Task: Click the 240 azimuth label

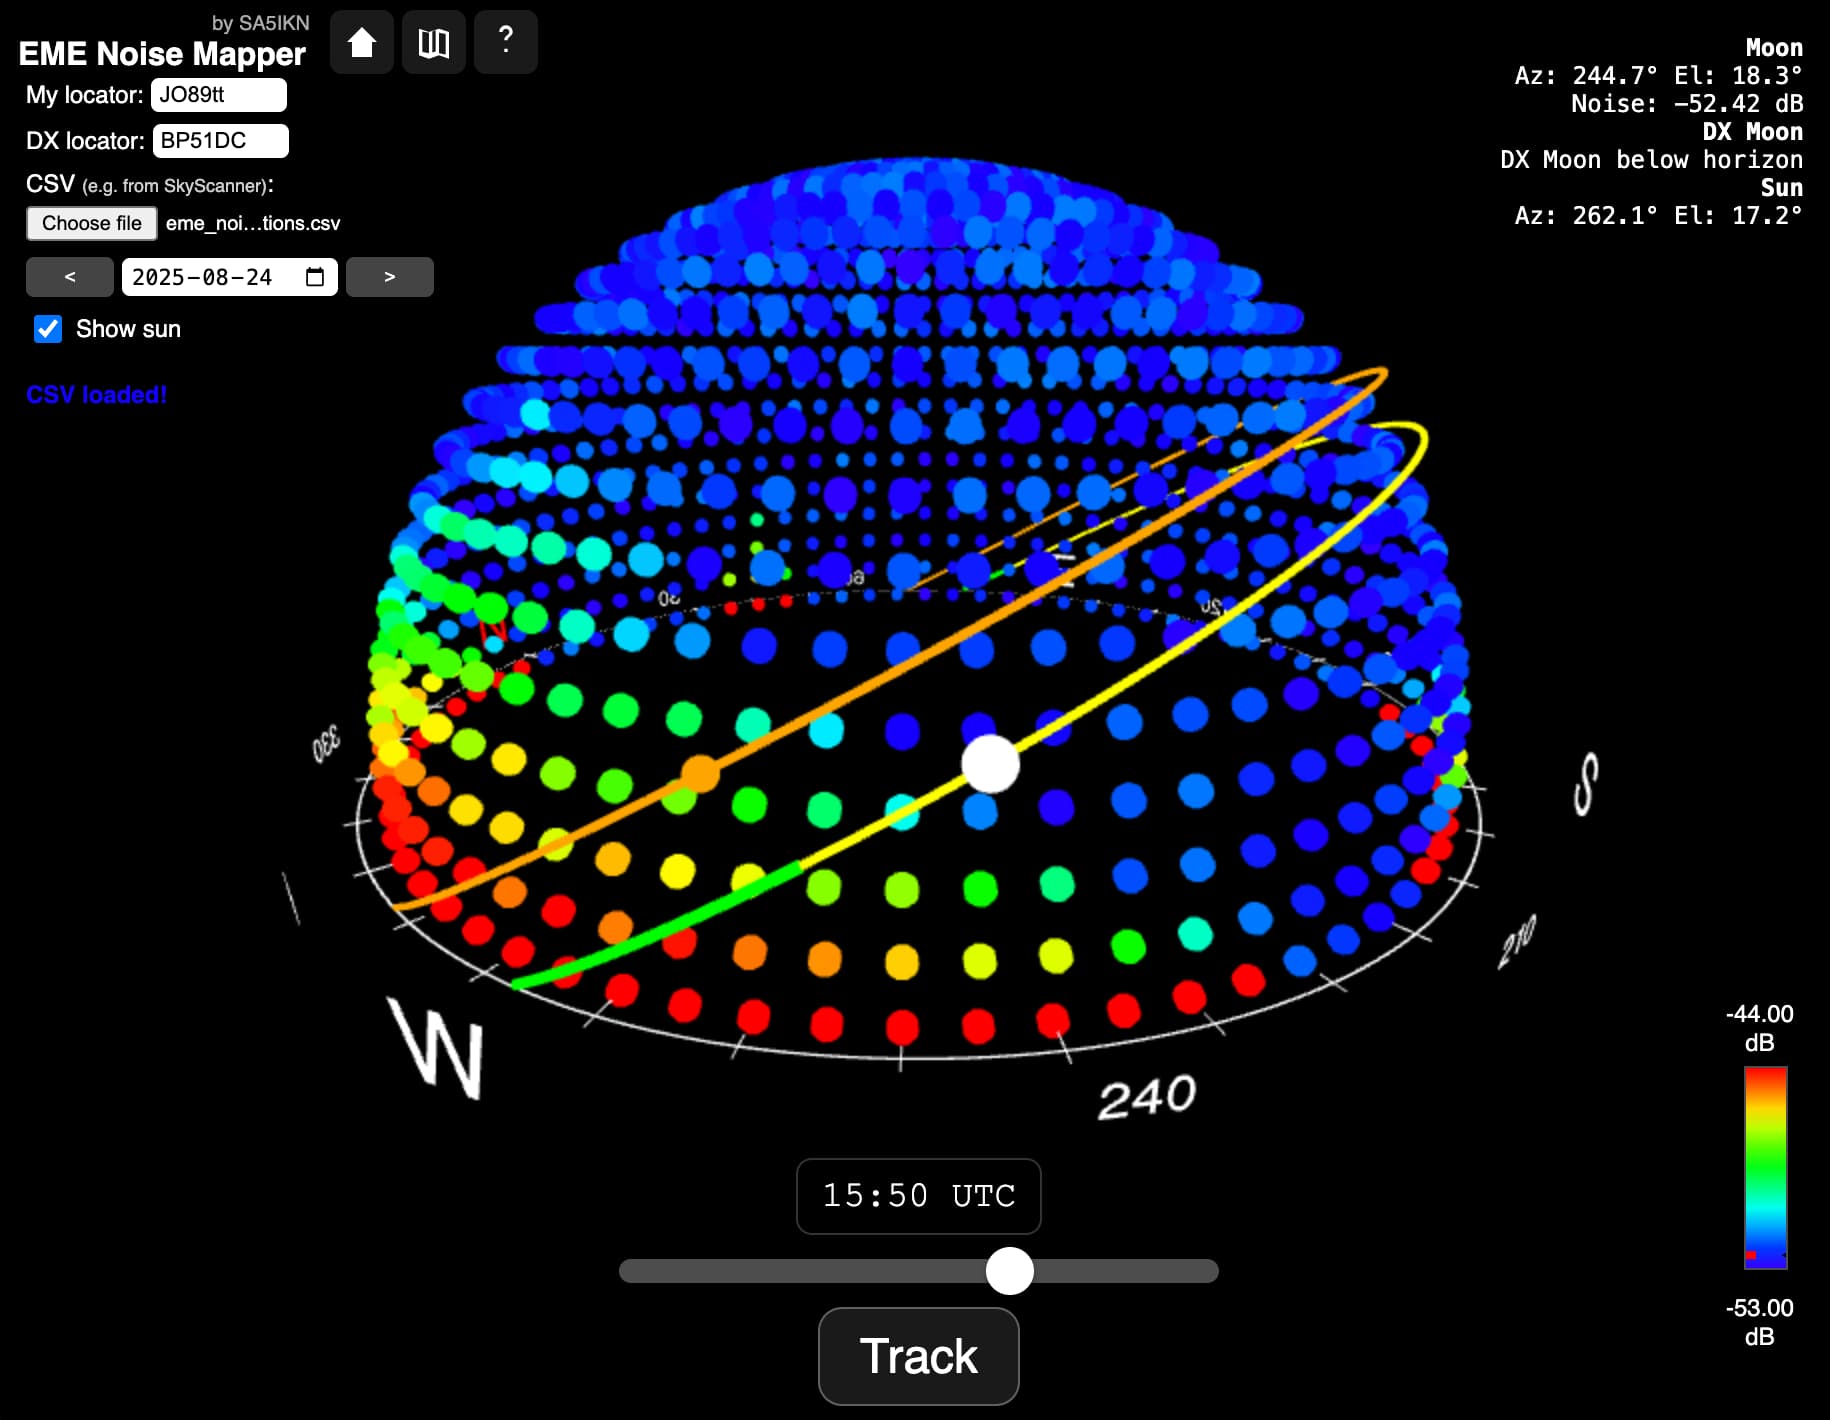Action: [1146, 1097]
